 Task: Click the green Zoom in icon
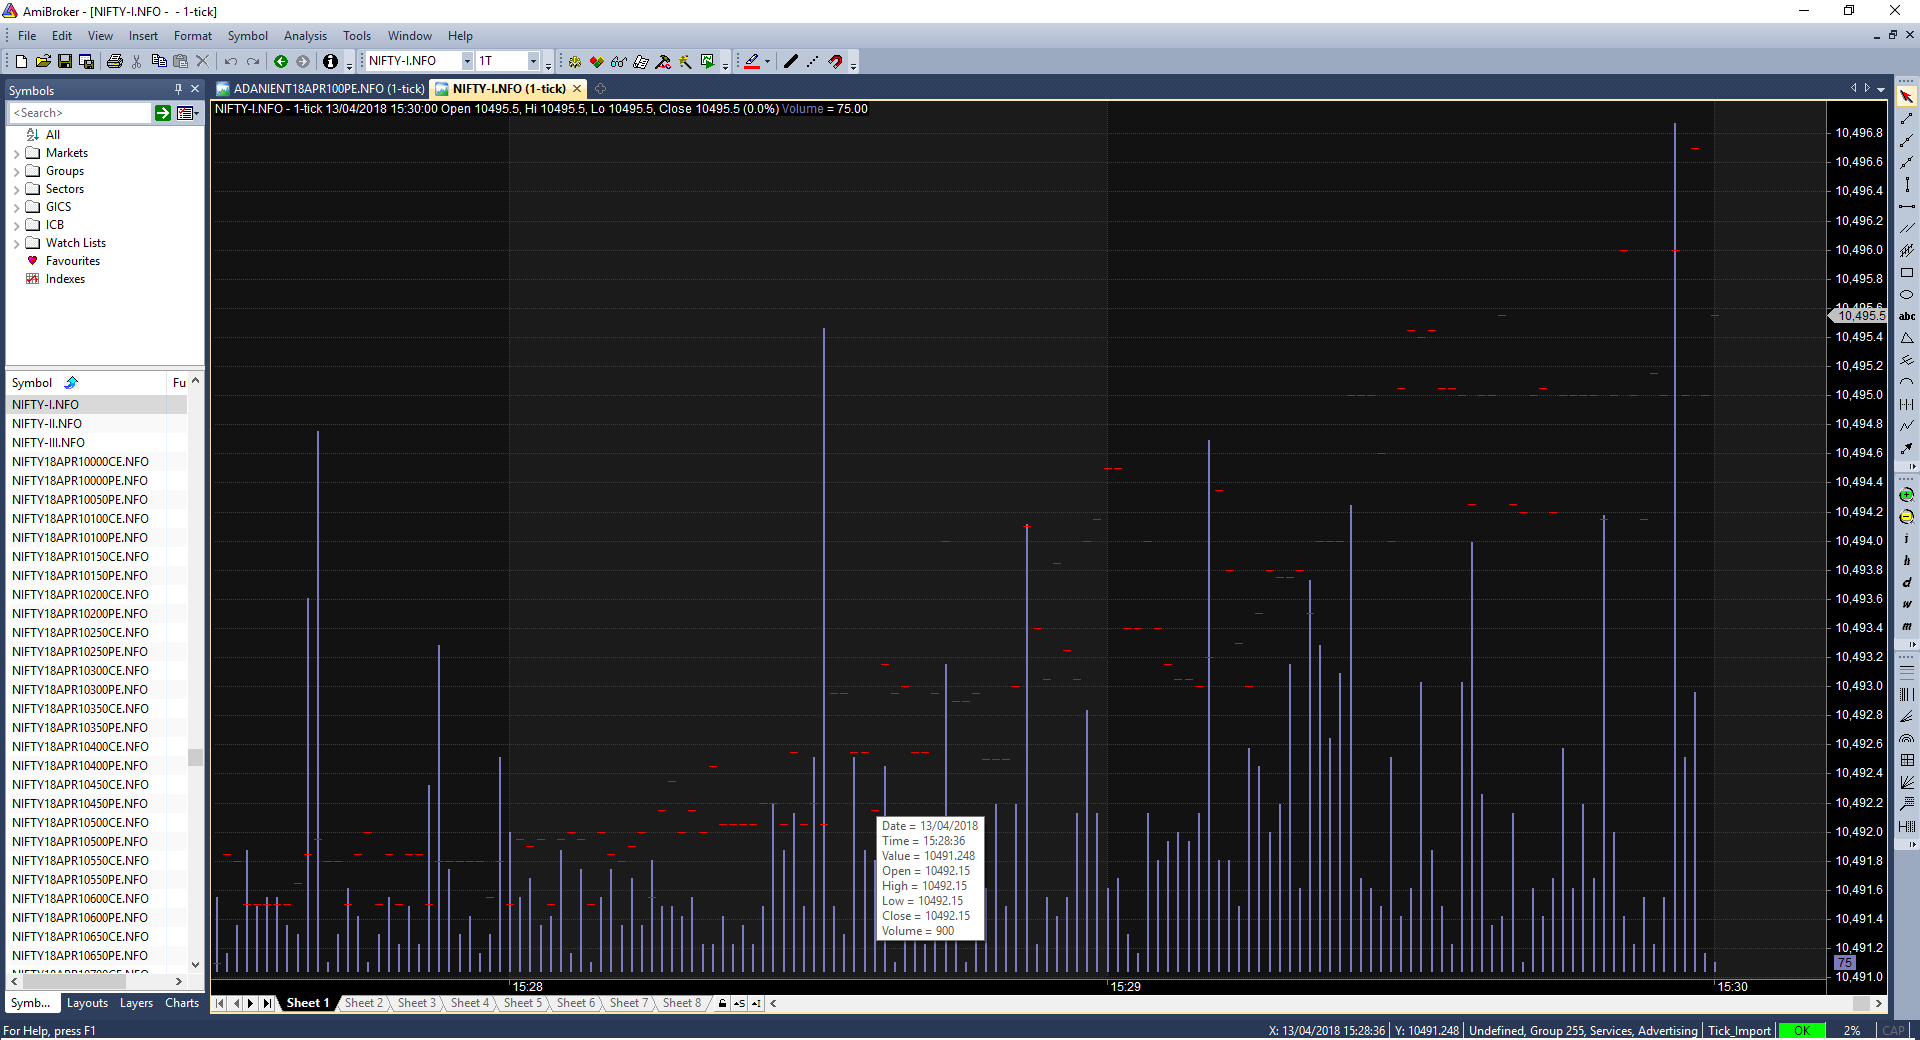click(x=1907, y=495)
